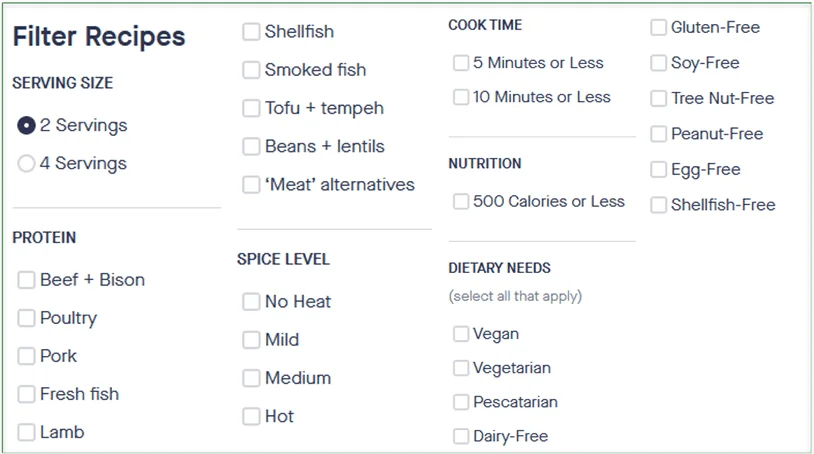Enable the Poultry checkbox
Screen dimensions: 814x454
[26, 318]
